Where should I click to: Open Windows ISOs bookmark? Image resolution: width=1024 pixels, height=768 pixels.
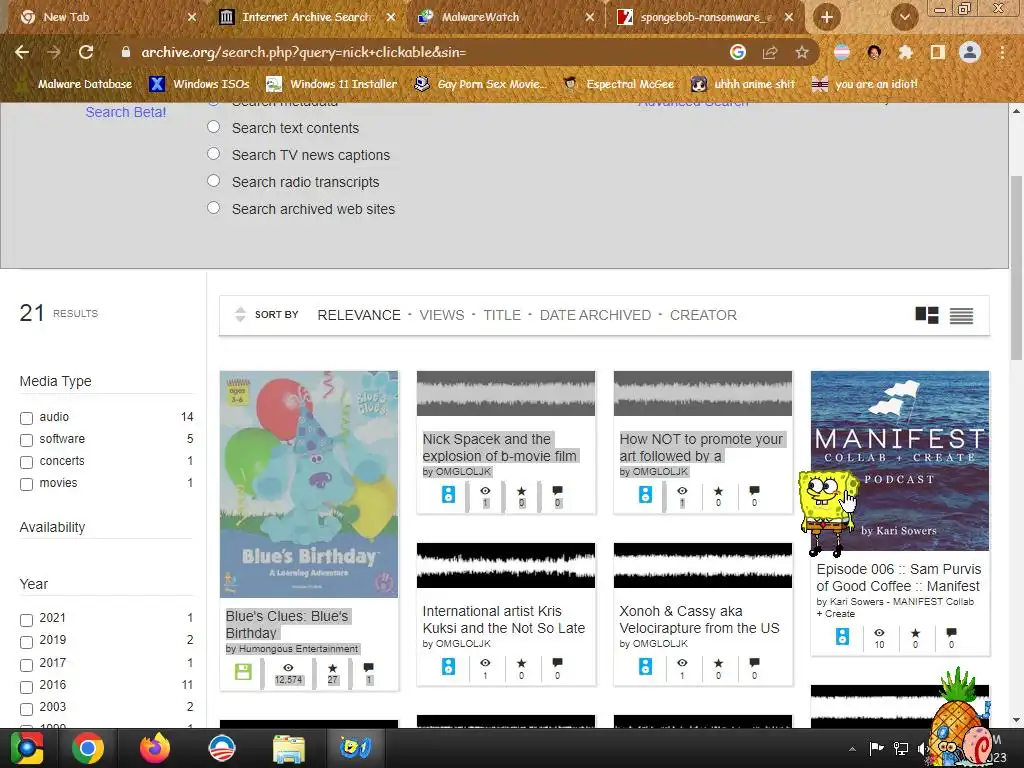coord(199,84)
